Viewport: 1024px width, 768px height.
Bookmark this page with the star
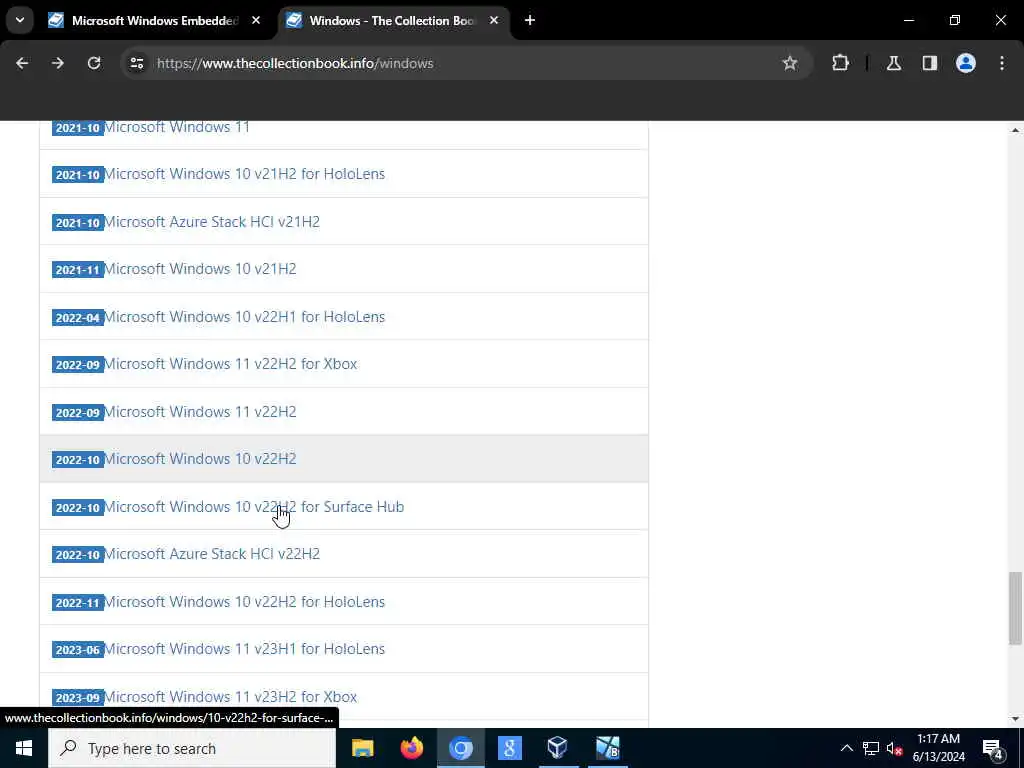tap(790, 63)
